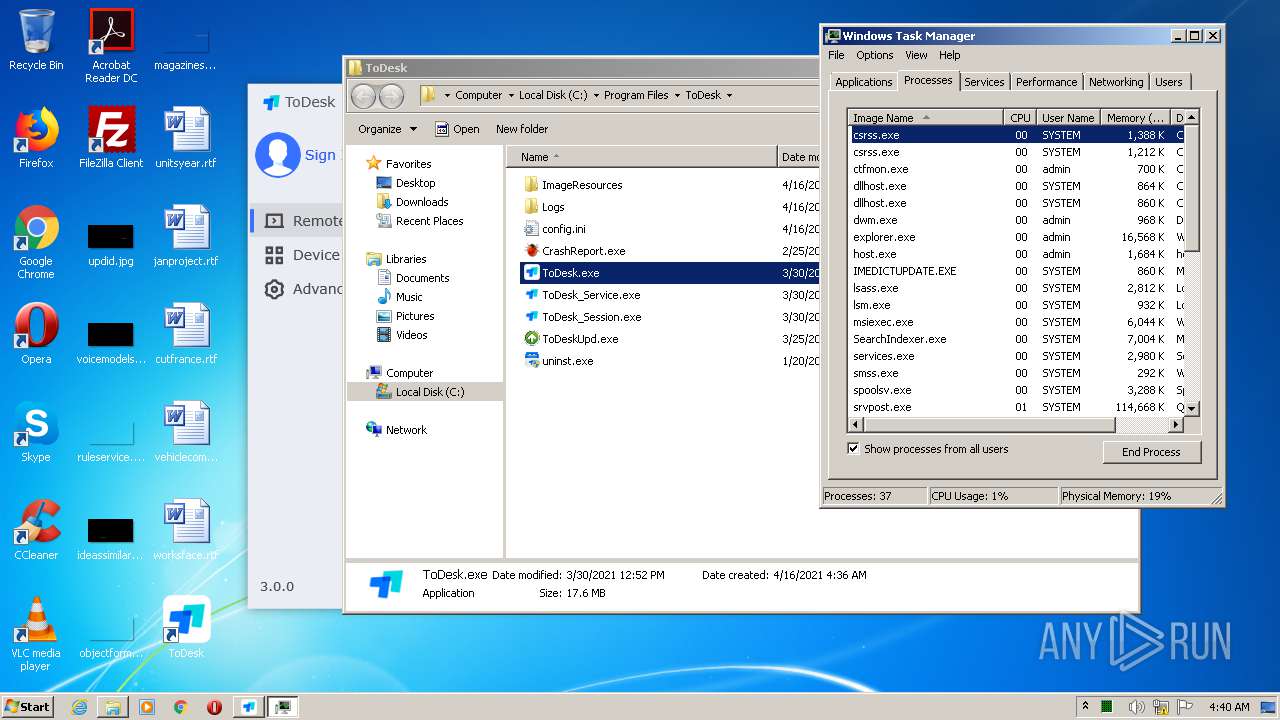Expand ToDesk breadcrumb dropdown arrow

tap(729, 96)
